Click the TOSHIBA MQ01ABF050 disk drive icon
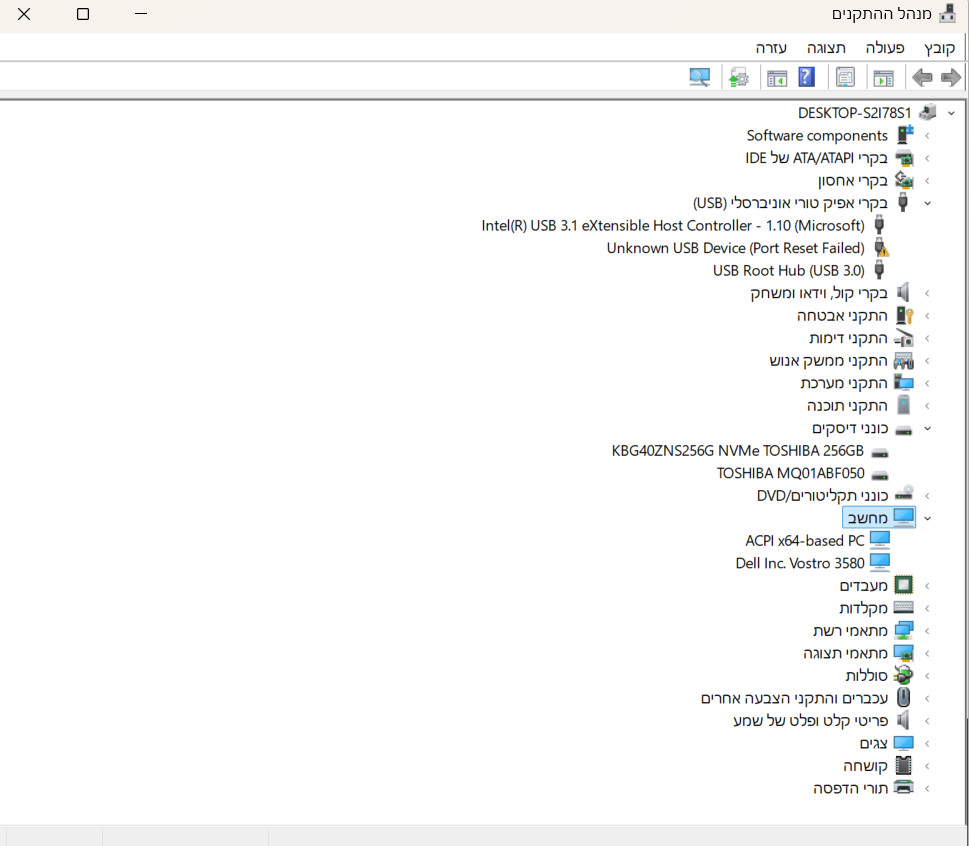 (879, 475)
